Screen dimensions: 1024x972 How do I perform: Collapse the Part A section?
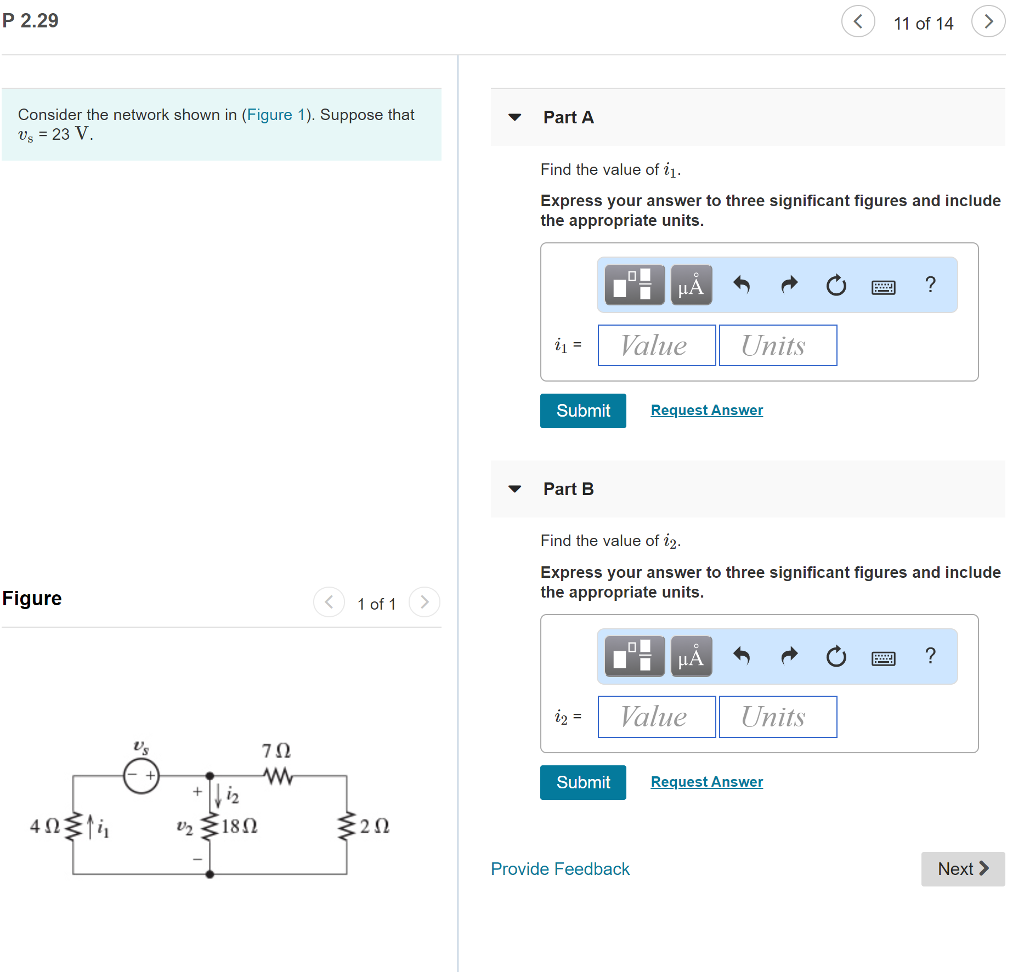[514, 117]
